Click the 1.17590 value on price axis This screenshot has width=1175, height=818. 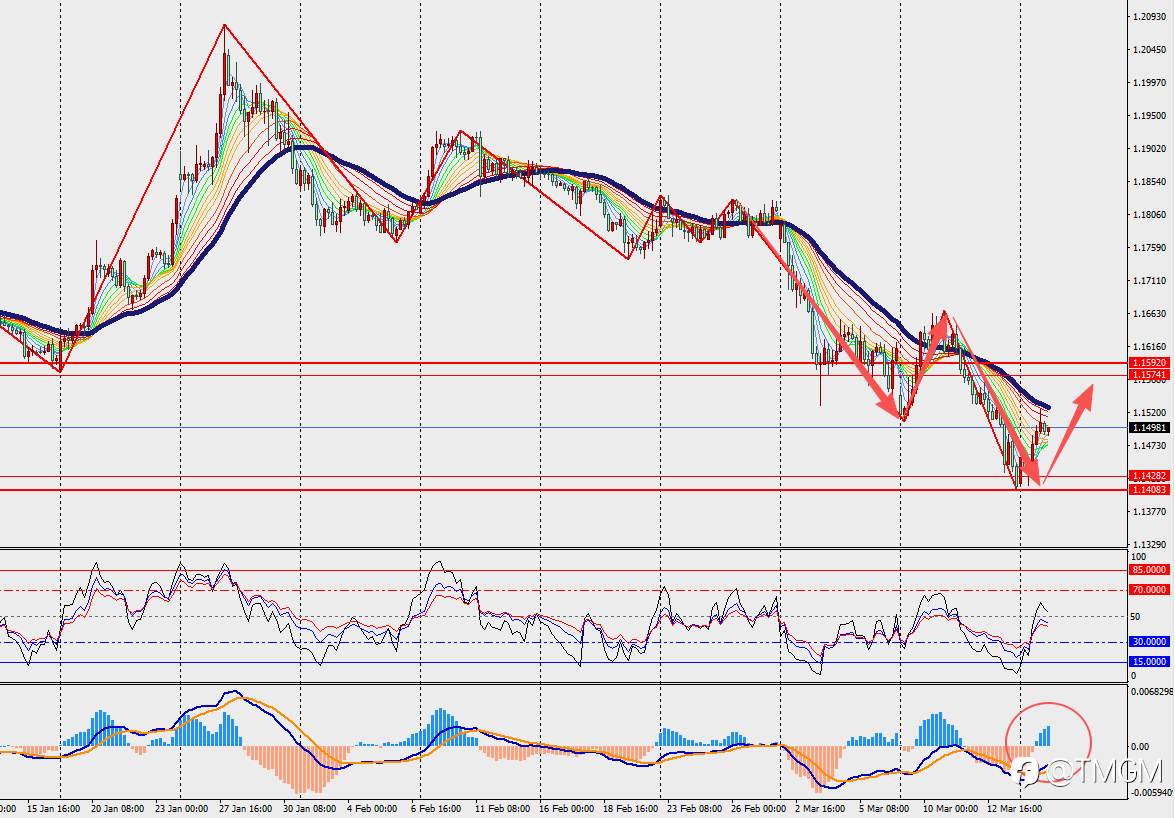pyautogui.click(x=1150, y=247)
